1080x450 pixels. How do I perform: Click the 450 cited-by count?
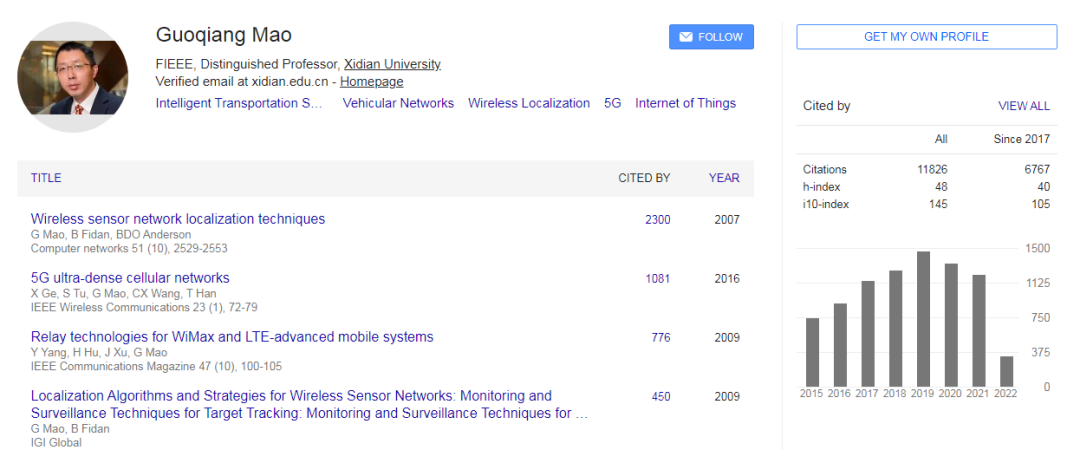[661, 397]
